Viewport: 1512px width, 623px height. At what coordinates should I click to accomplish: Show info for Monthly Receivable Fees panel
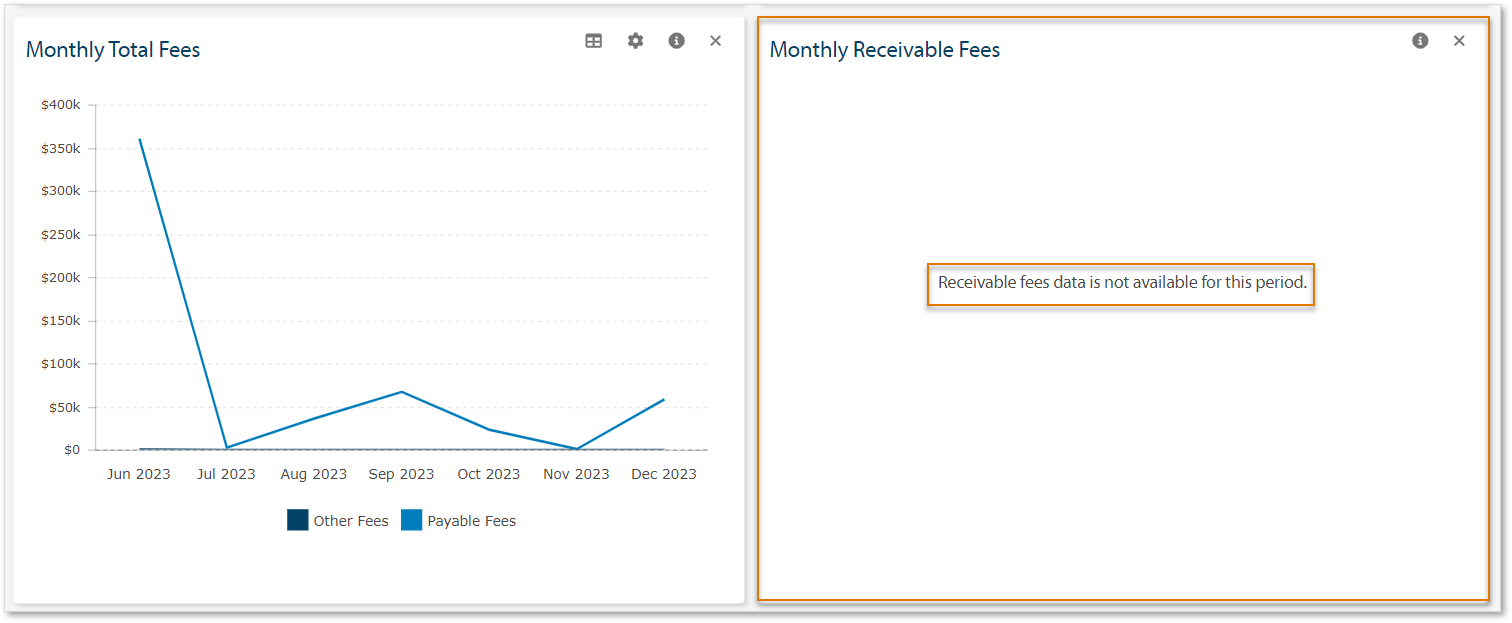[x=1420, y=41]
